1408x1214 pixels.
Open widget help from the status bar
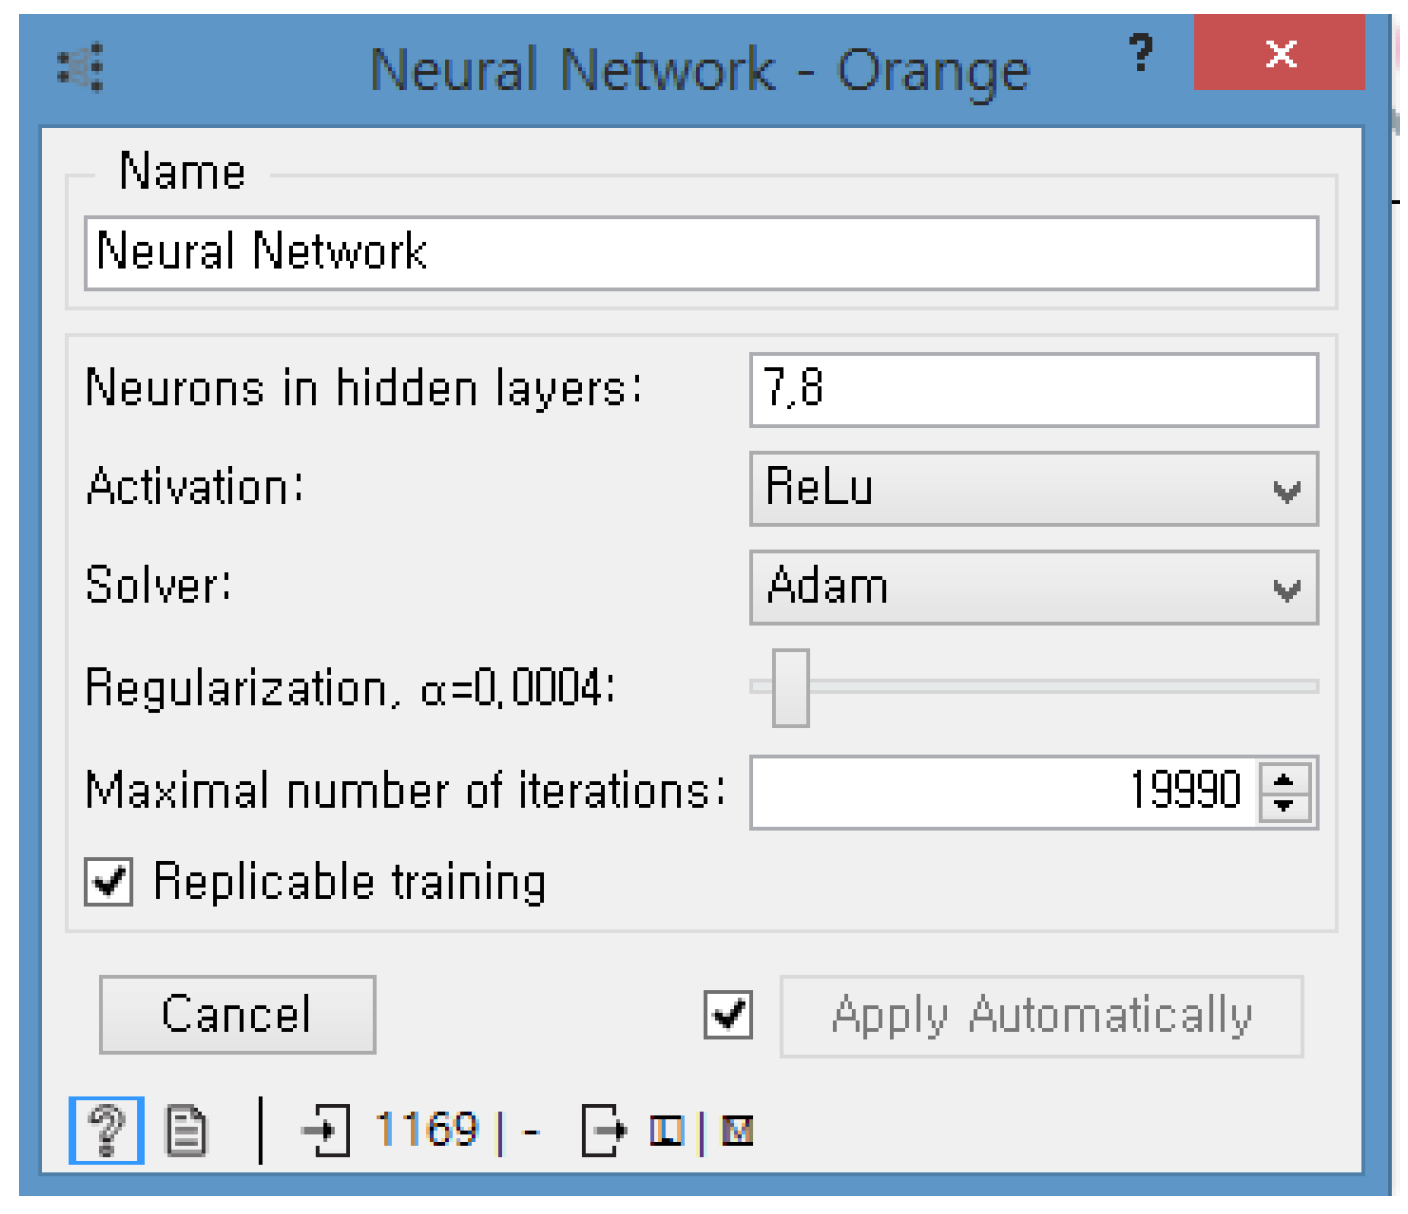106,1131
